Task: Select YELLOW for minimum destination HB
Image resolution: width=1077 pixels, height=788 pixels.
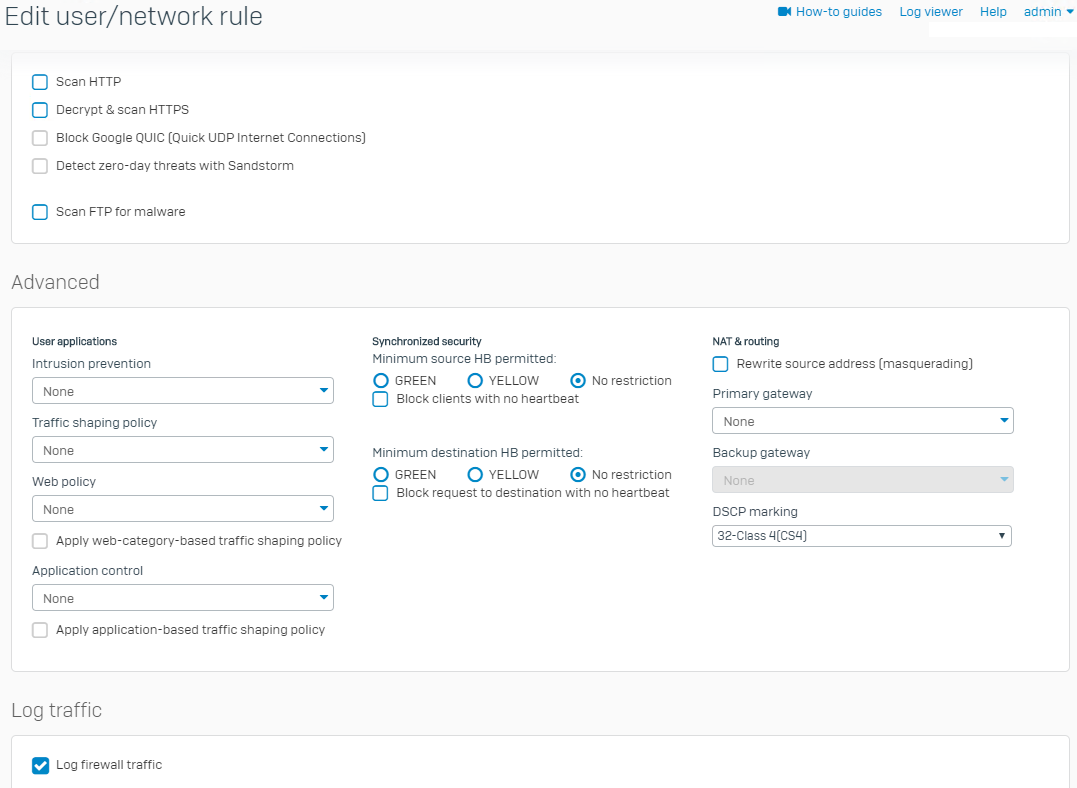Action: [x=475, y=475]
